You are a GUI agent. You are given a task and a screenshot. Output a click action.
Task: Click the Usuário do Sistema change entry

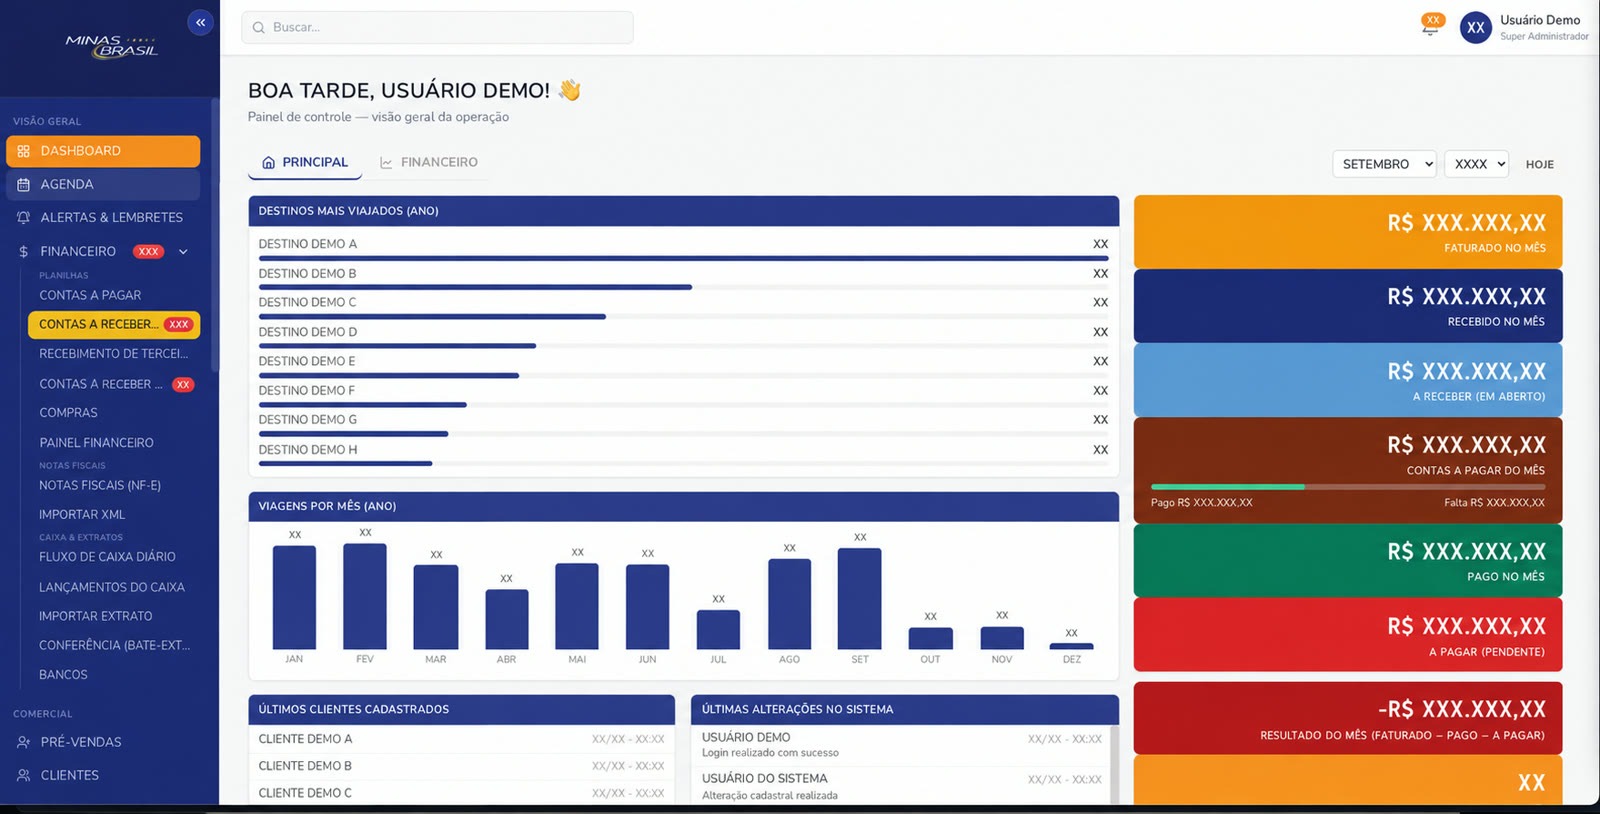coord(901,786)
